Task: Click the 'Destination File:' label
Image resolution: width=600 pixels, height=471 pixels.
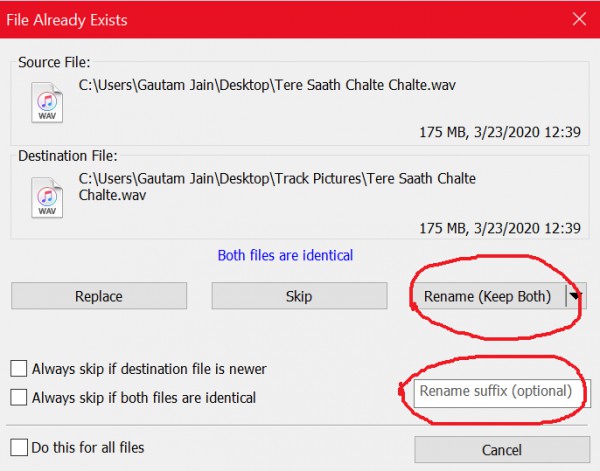Action: 67,156
